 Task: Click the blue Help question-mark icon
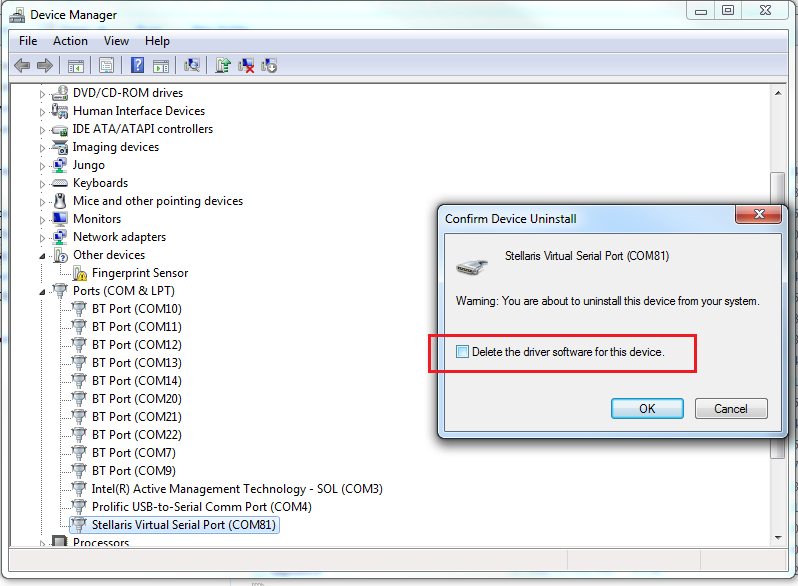[137, 65]
